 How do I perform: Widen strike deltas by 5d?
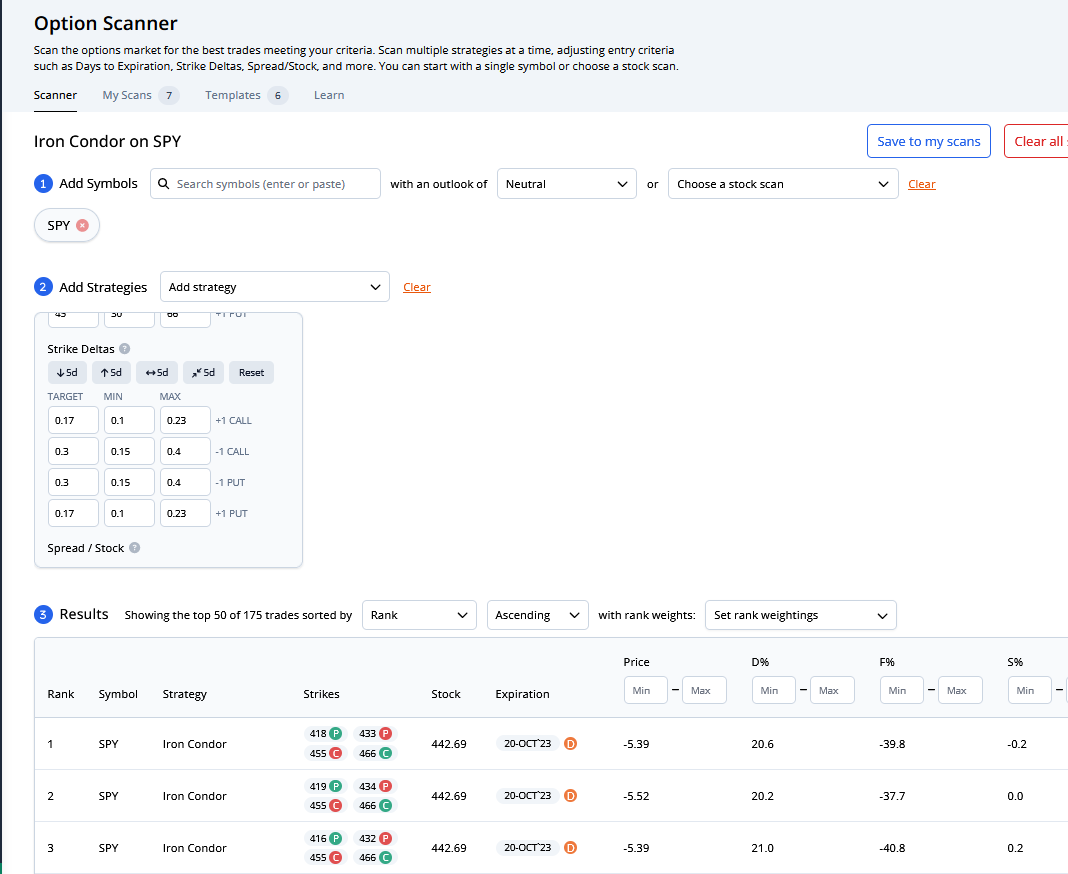(x=155, y=373)
